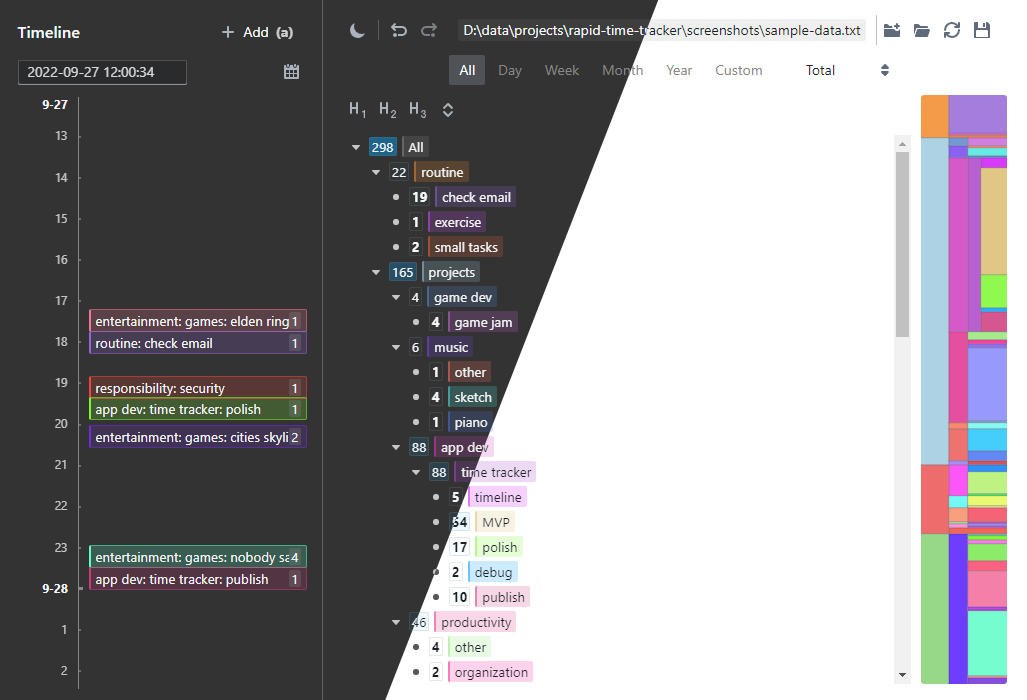Collapse the routine category
The height and width of the screenshot is (700, 1027).
click(x=376, y=172)
